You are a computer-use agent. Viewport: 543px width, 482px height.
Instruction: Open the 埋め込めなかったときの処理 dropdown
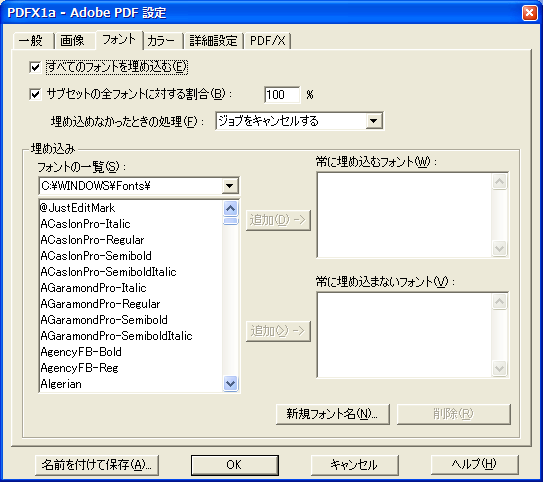tap(300, 121)
